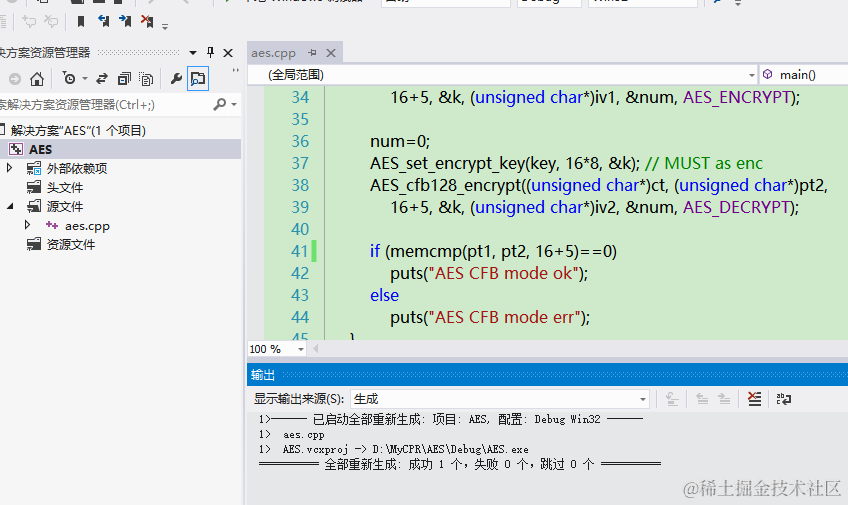This screenshot has width=848, height=505.
Task: Open project Properties wrench icon
Action: [x=176, y=79]
